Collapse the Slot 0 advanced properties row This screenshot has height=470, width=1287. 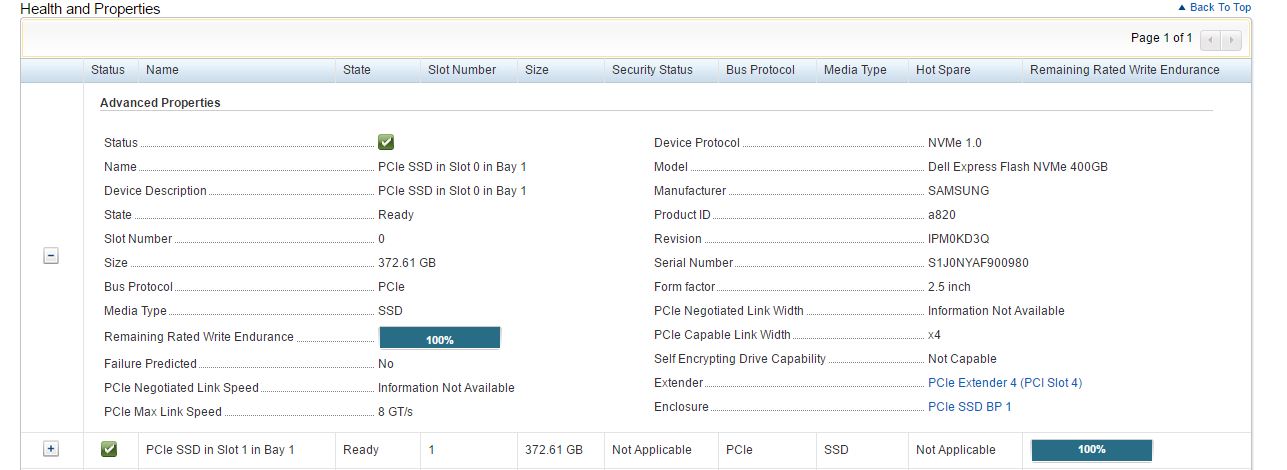[51, 256]
